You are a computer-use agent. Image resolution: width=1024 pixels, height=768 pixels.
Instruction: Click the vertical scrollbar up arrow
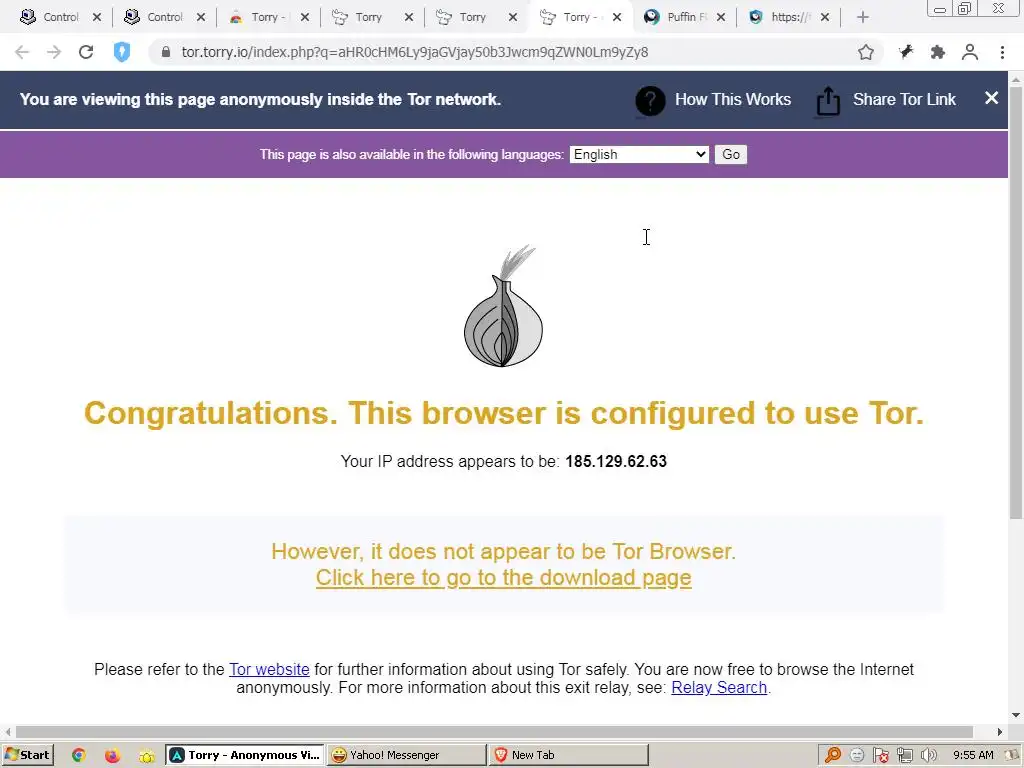pos(1016,79)
